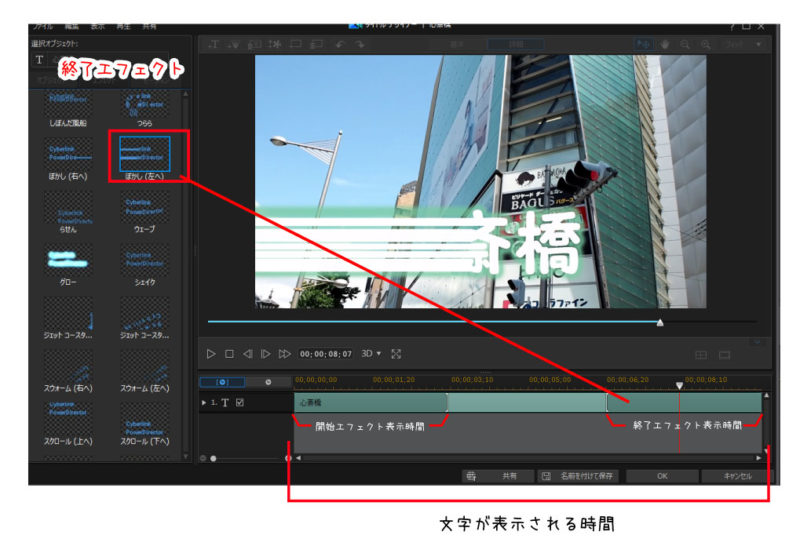Step to the next frame
This screenshot has height=557, width=800.
tap(265, 354)
